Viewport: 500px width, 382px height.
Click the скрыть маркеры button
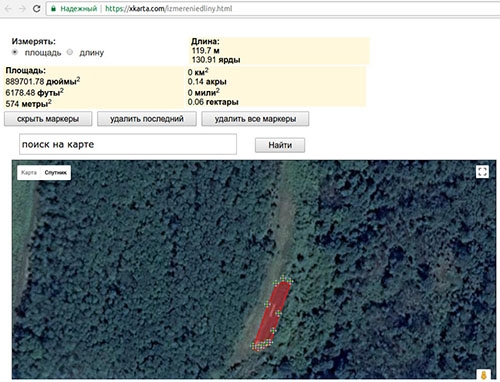48,119
